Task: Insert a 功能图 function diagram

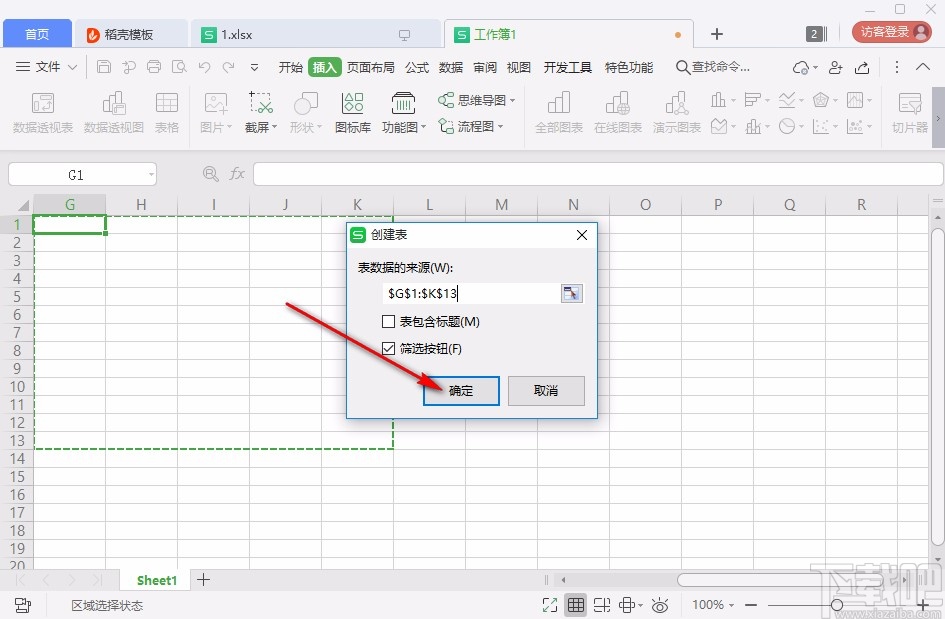Action: tap(400, 110)
